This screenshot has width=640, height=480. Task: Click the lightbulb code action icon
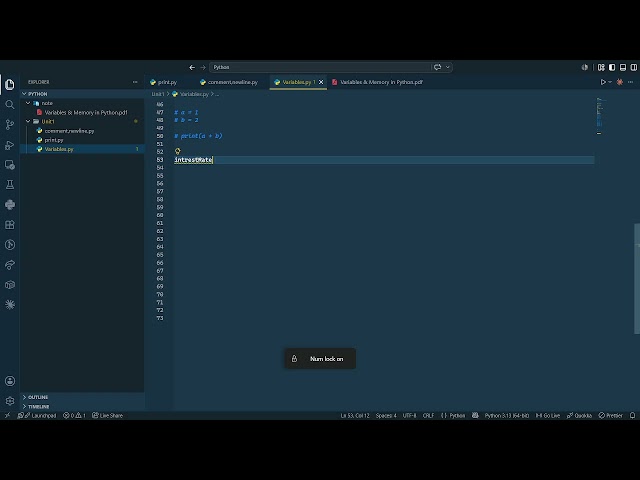click(178, 151)
